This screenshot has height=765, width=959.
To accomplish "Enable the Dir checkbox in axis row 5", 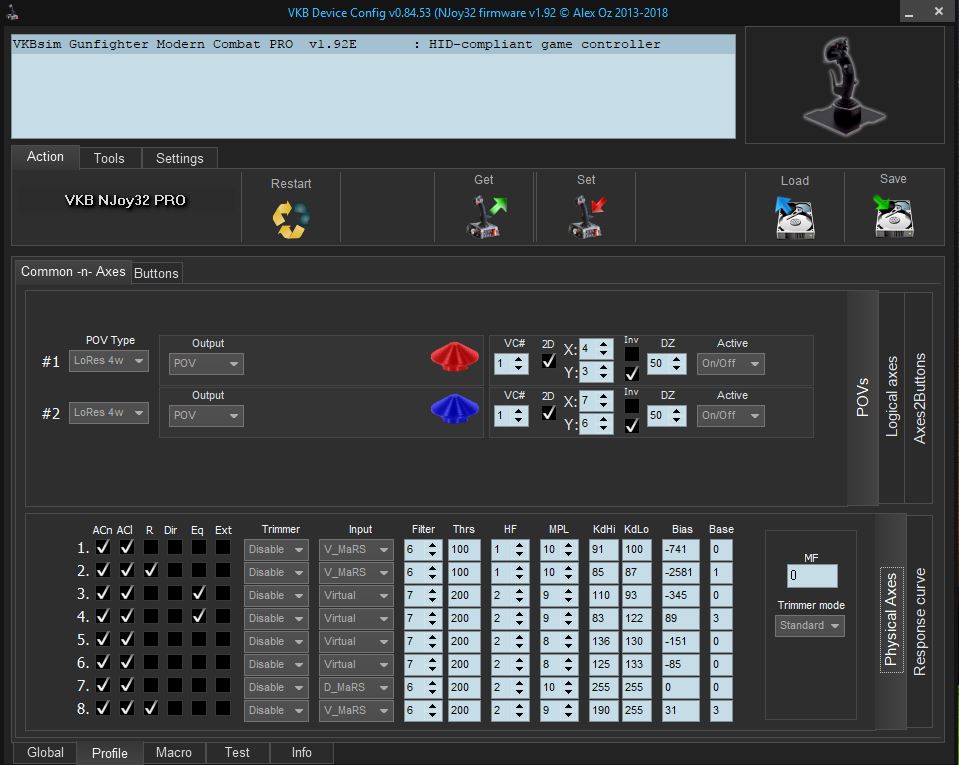I will click(174, 639).
